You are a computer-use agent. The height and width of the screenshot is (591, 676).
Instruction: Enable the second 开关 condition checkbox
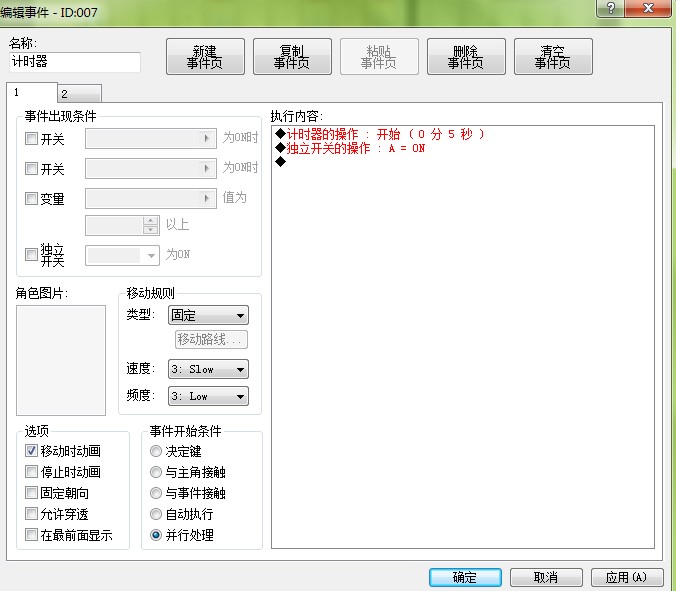point(31,168)
